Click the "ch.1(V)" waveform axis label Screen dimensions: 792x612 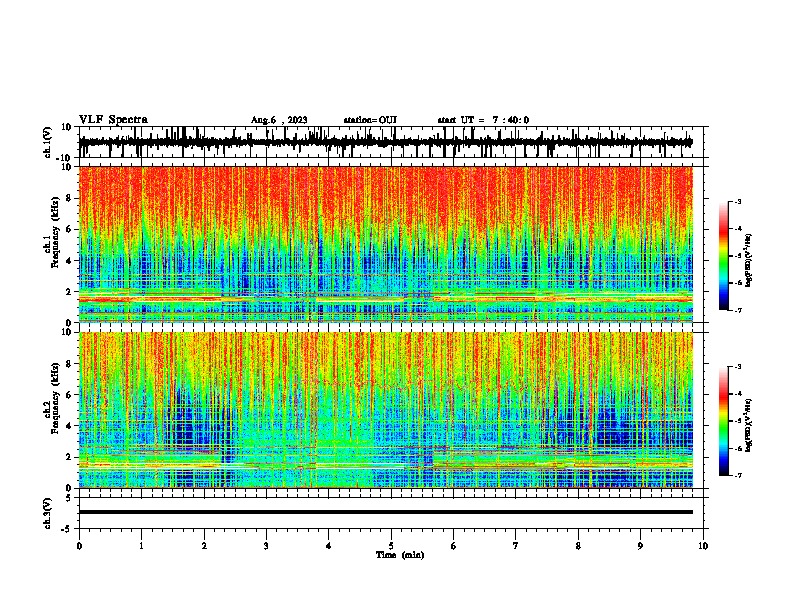coord(48,143)
